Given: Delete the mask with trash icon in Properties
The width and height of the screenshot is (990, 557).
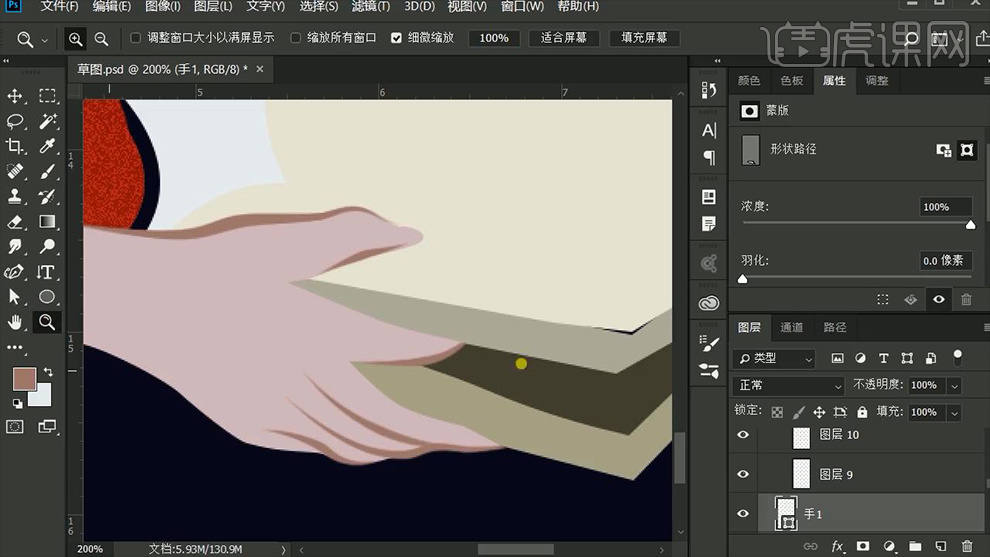Looking at the screenshot, I should pos(966,299).
